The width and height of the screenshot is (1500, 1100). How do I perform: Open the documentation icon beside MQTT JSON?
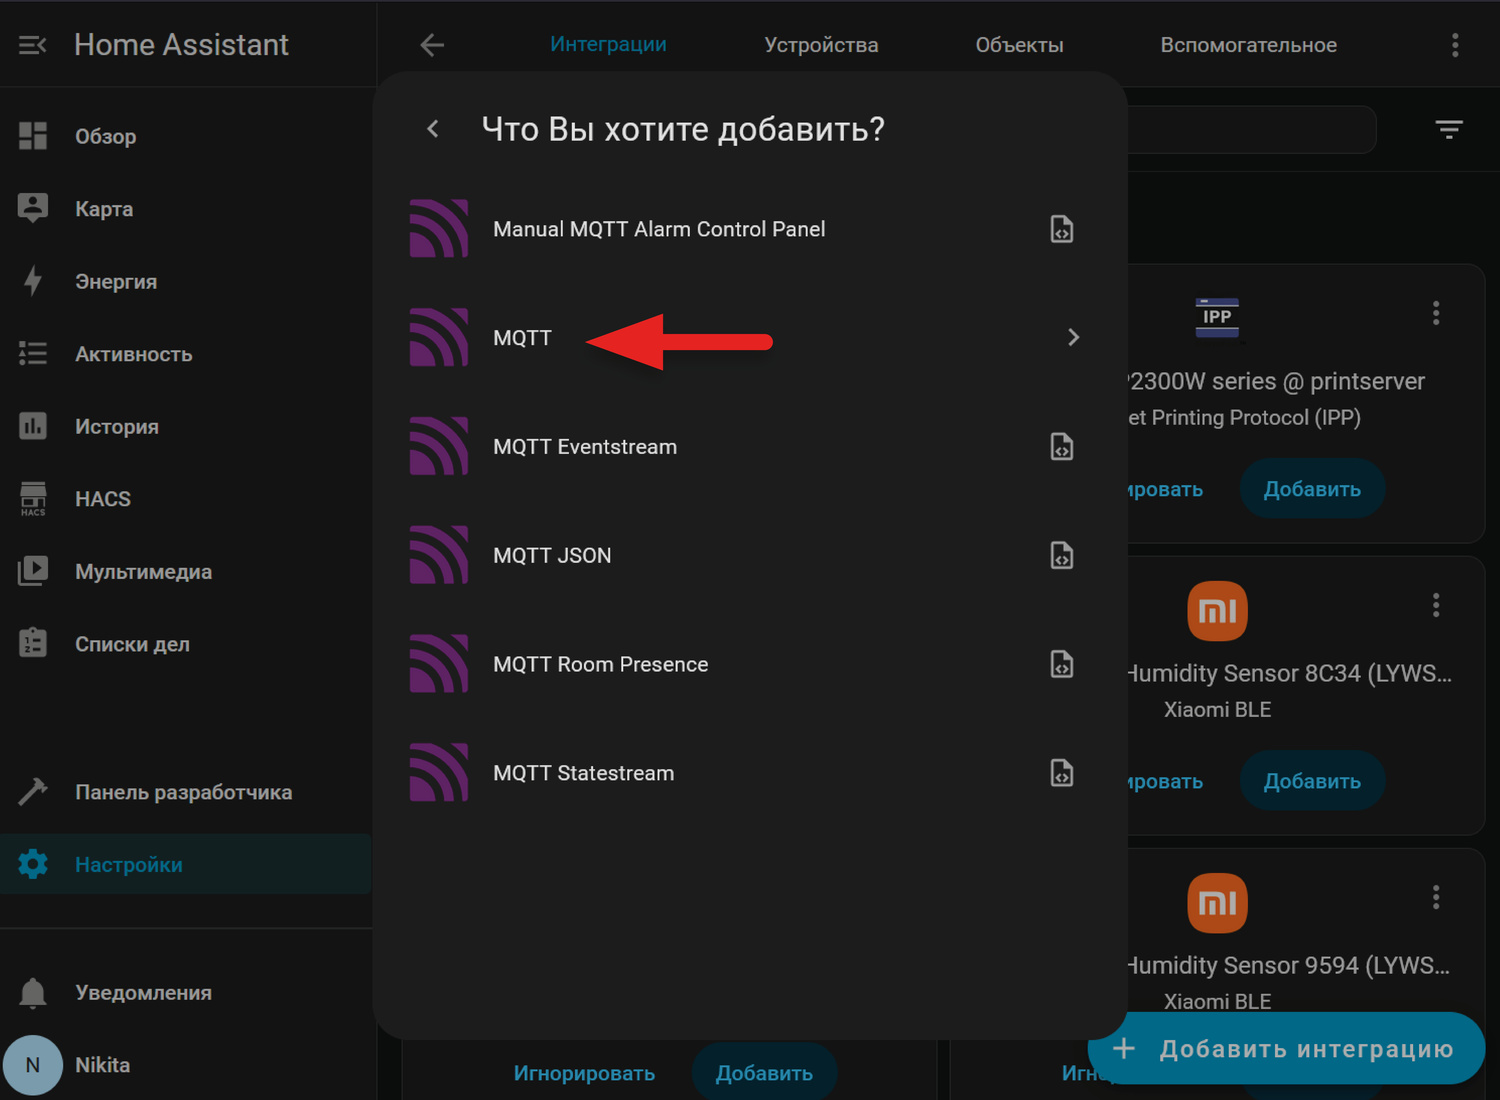click(1062, 555)
